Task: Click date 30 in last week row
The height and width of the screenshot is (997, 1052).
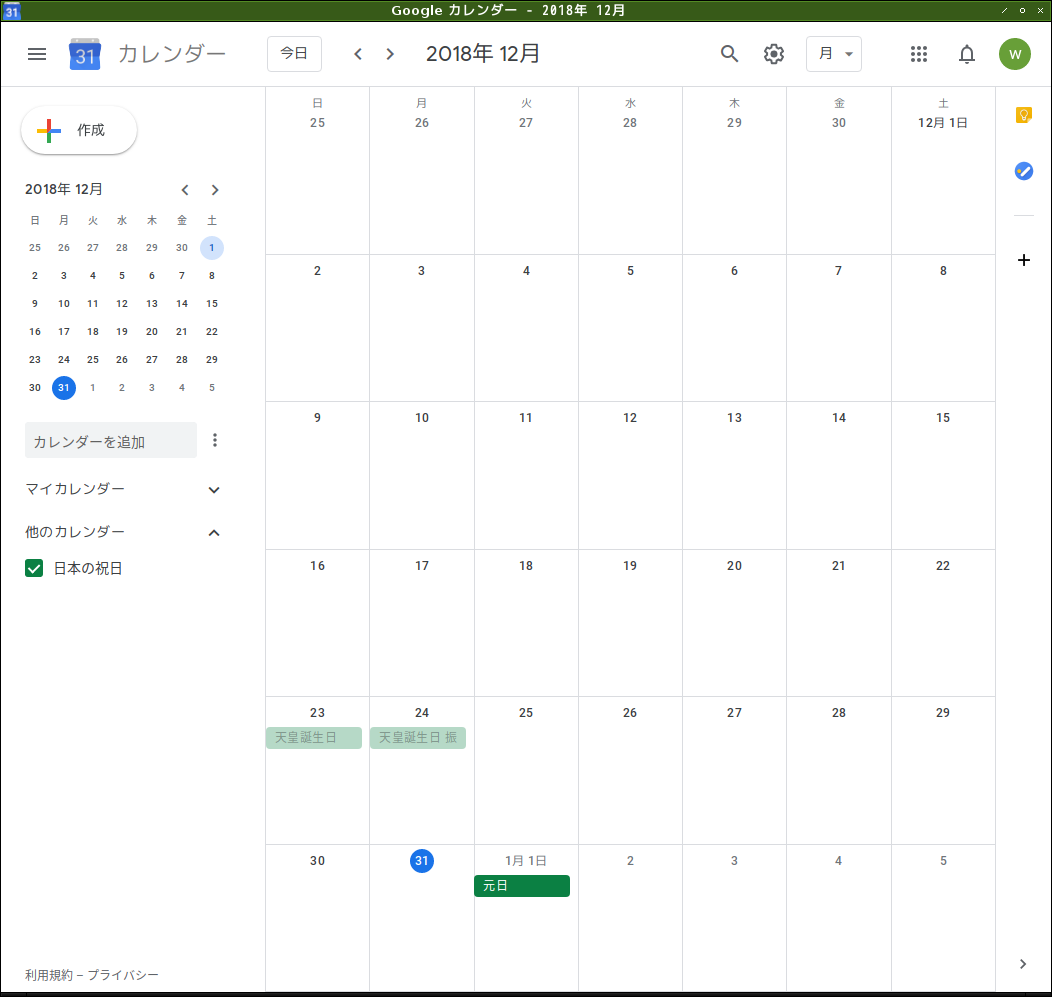Action: tap(317, 861)
